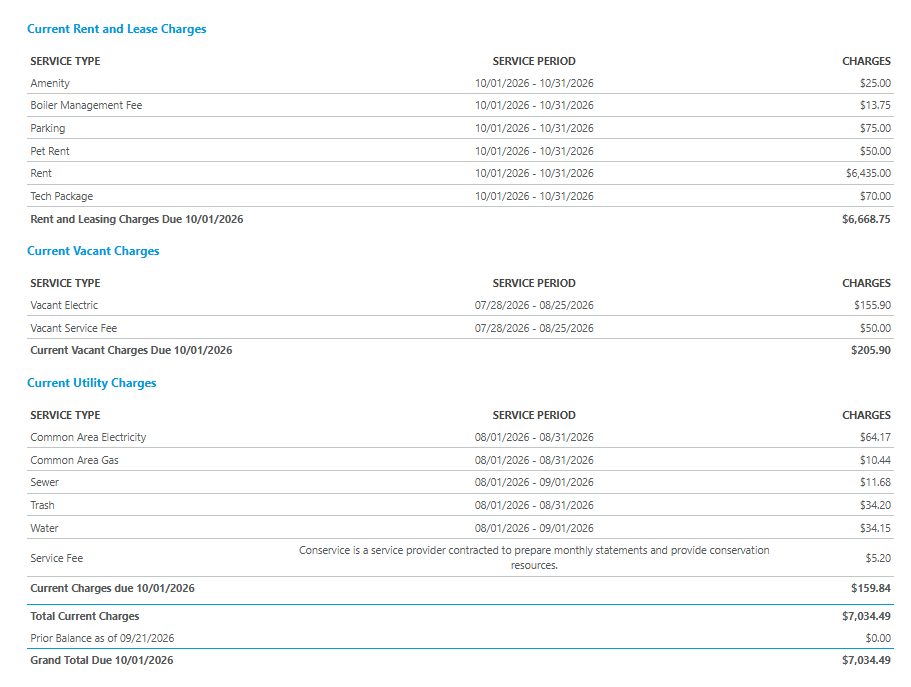The image size is (911, 687).
Task: Select the $0.00 prior balance amount
Action: click(878, 638)
